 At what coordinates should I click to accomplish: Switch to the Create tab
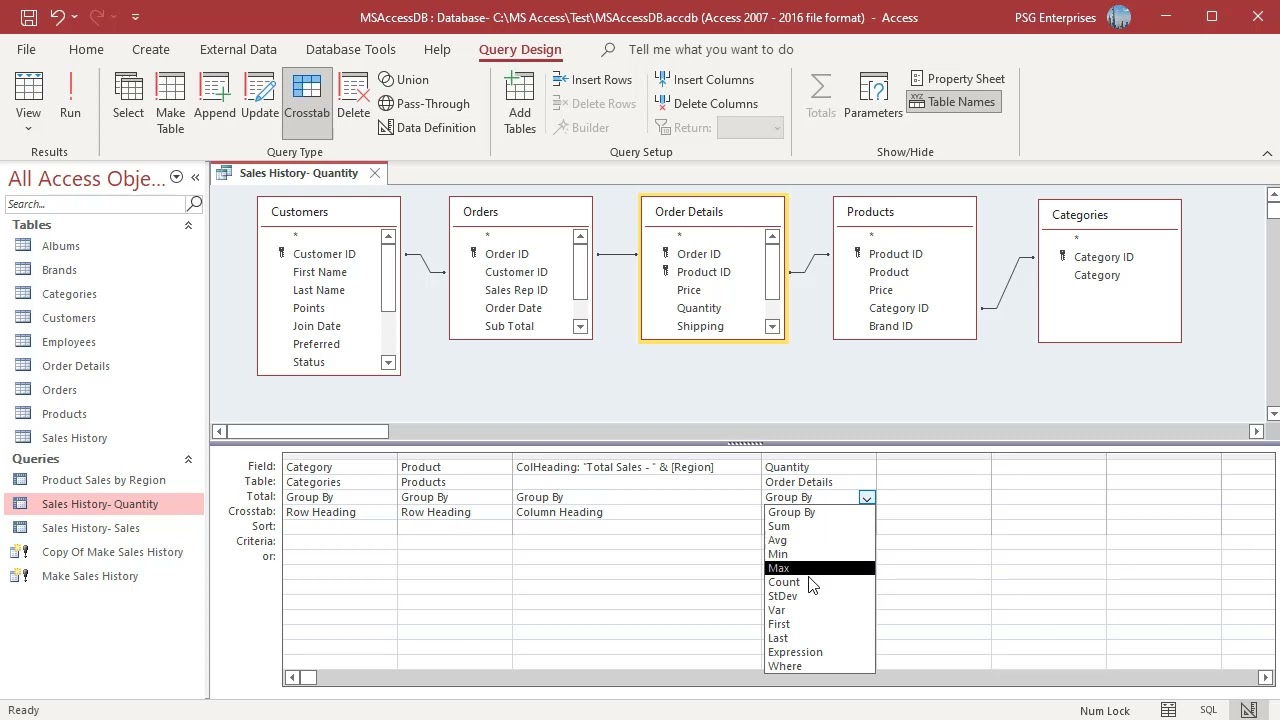coord(151,49)
